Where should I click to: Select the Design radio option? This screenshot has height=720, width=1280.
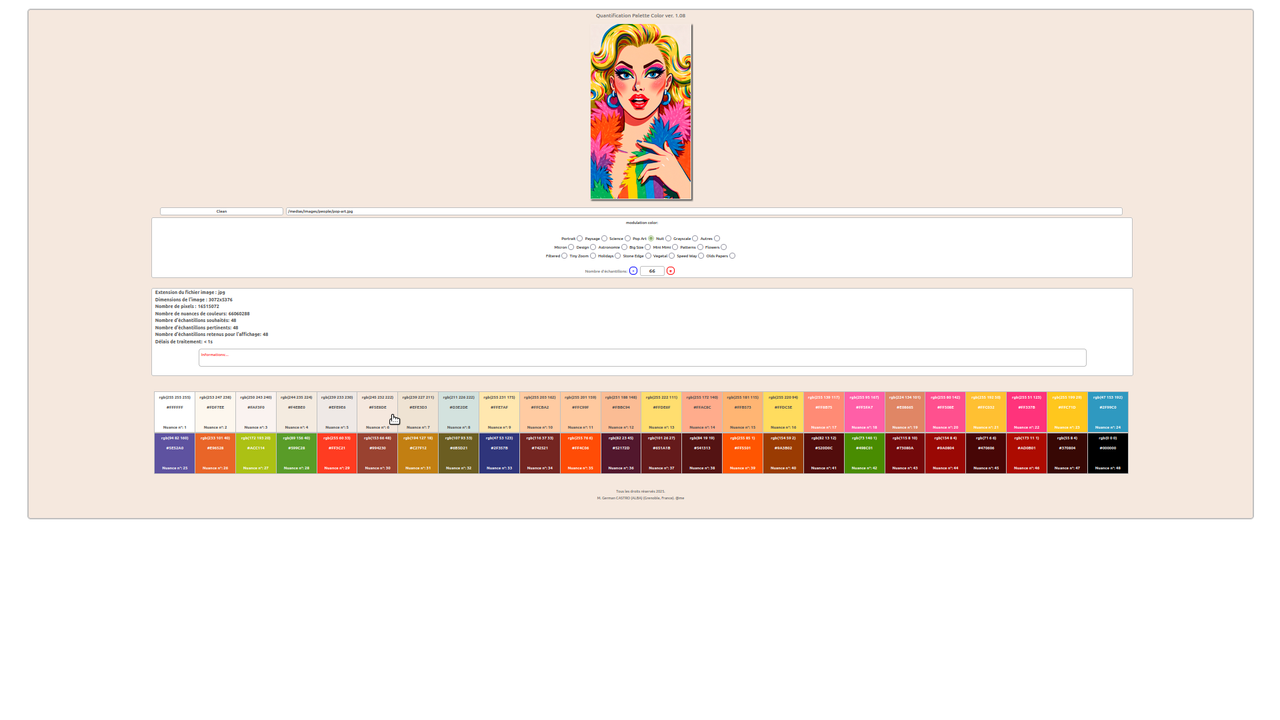tap(593, 247)
